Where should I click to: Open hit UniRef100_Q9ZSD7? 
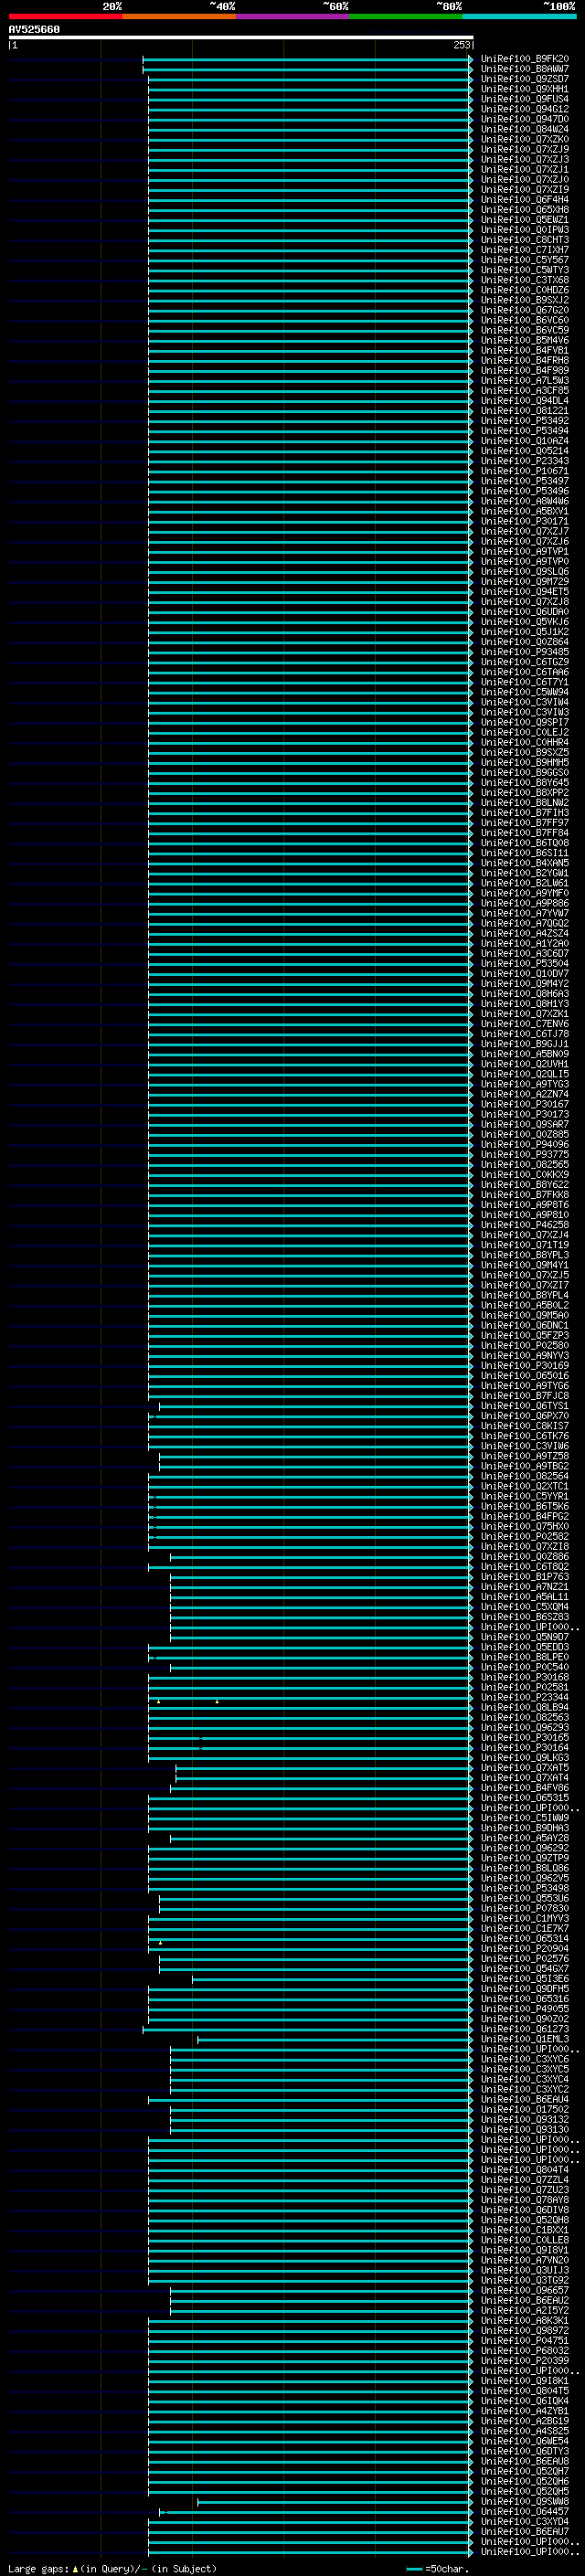coord(525,79)
